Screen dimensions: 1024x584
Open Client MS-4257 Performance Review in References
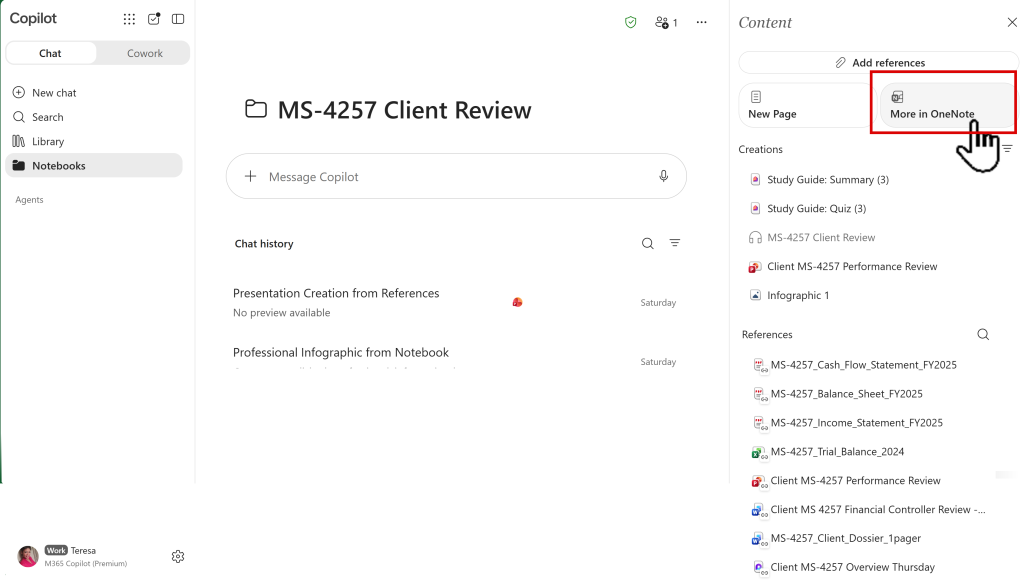[x=856, y=481]
